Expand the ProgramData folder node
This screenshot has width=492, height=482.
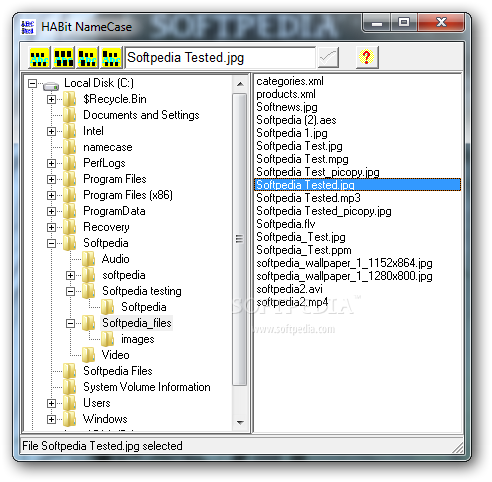coord(51,211)
